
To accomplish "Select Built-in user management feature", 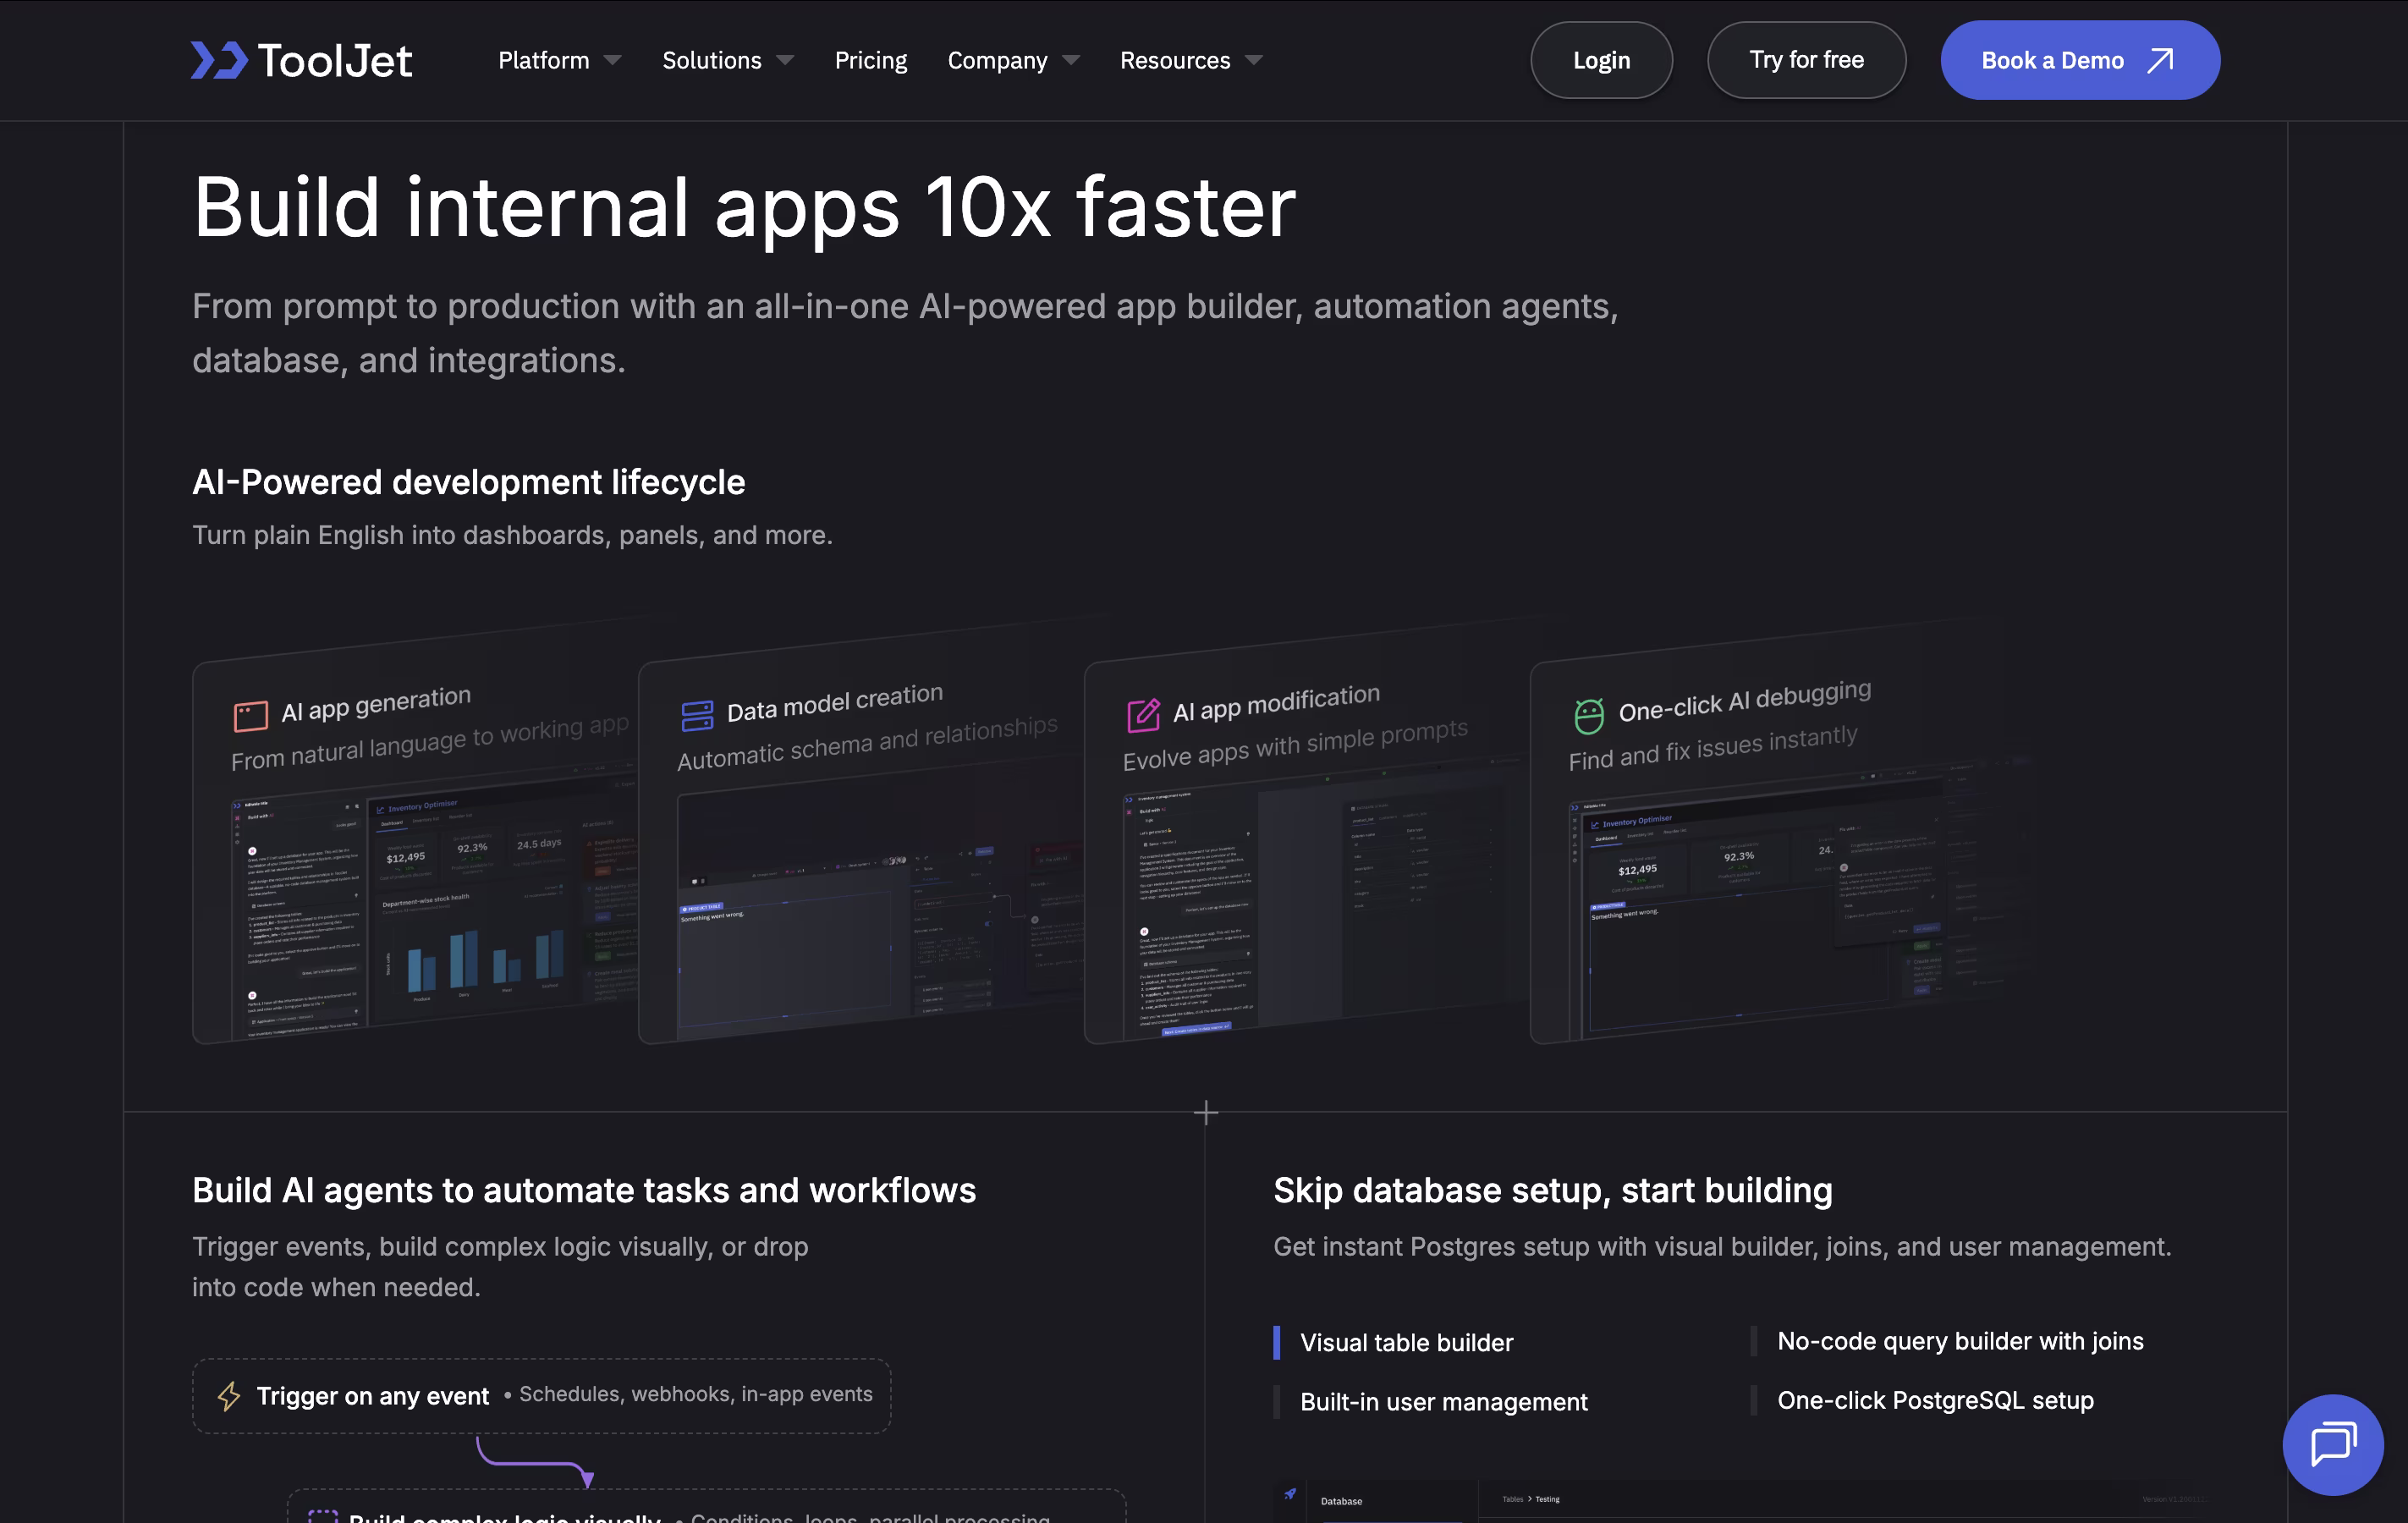I will pos(1443,1401).
